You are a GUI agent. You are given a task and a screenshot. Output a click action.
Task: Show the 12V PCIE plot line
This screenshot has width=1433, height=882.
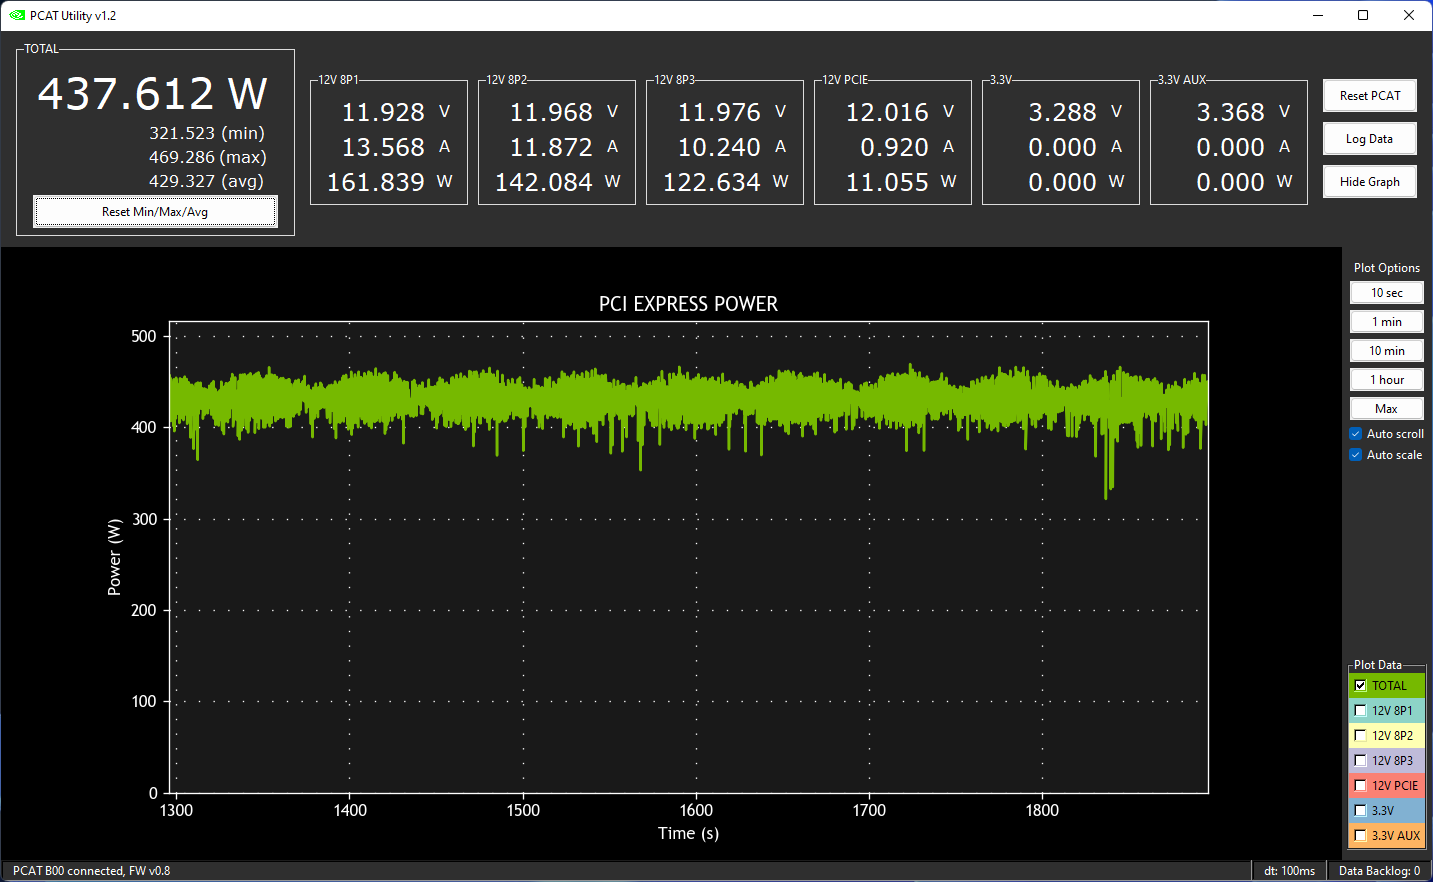point(1360,786)
